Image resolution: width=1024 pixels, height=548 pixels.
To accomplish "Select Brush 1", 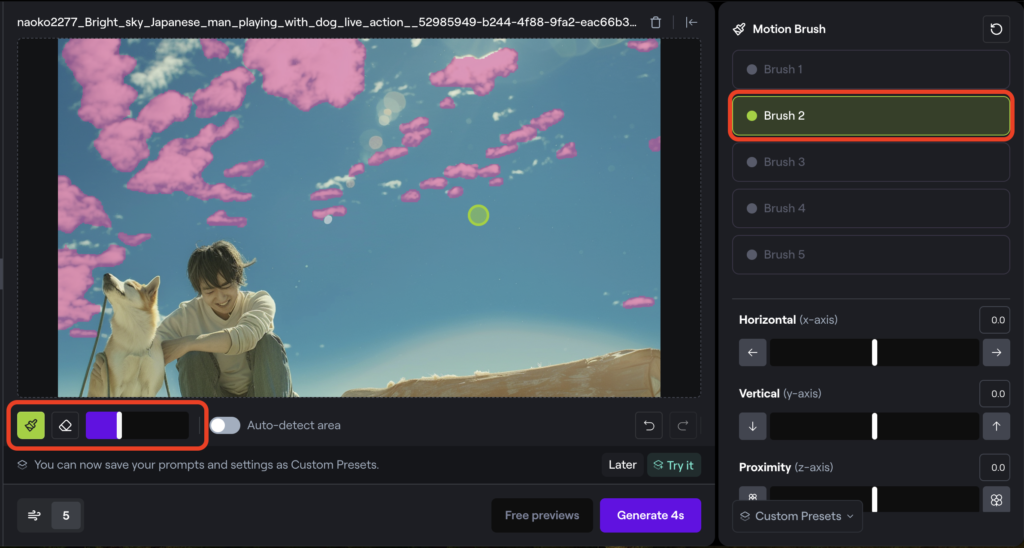I will (x=870, y=70).
